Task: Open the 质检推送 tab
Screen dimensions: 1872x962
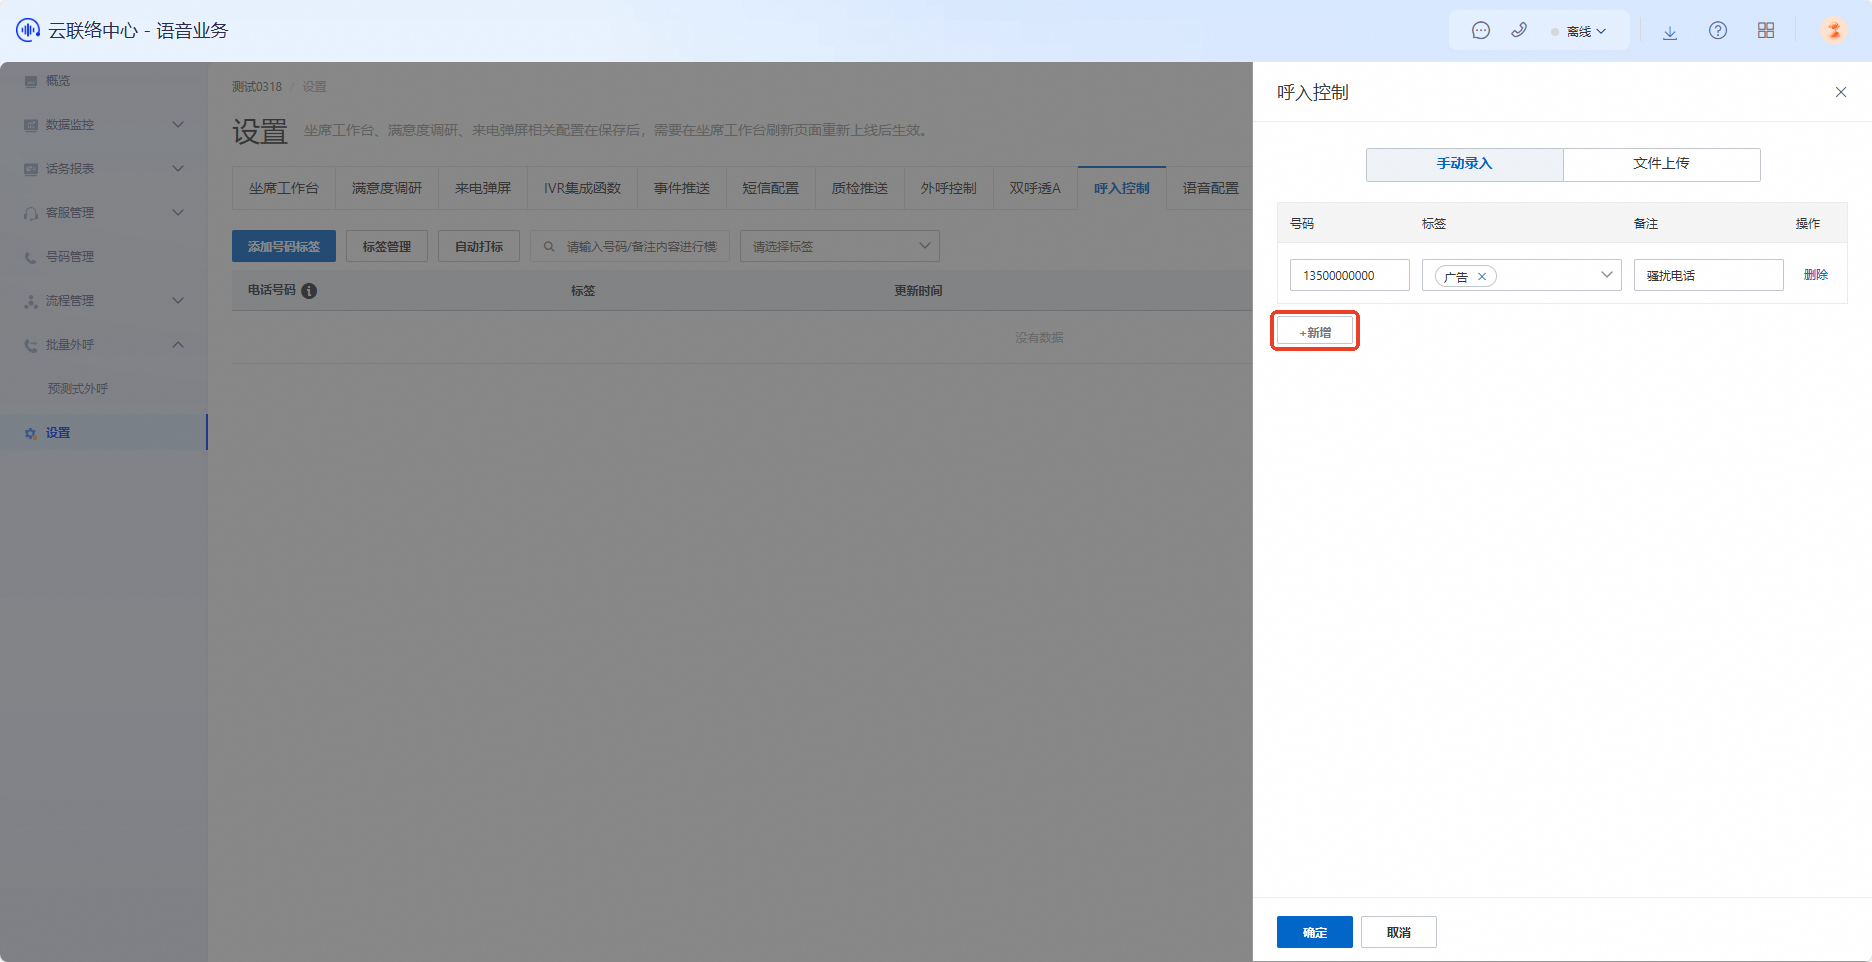Action: (860, 188)
